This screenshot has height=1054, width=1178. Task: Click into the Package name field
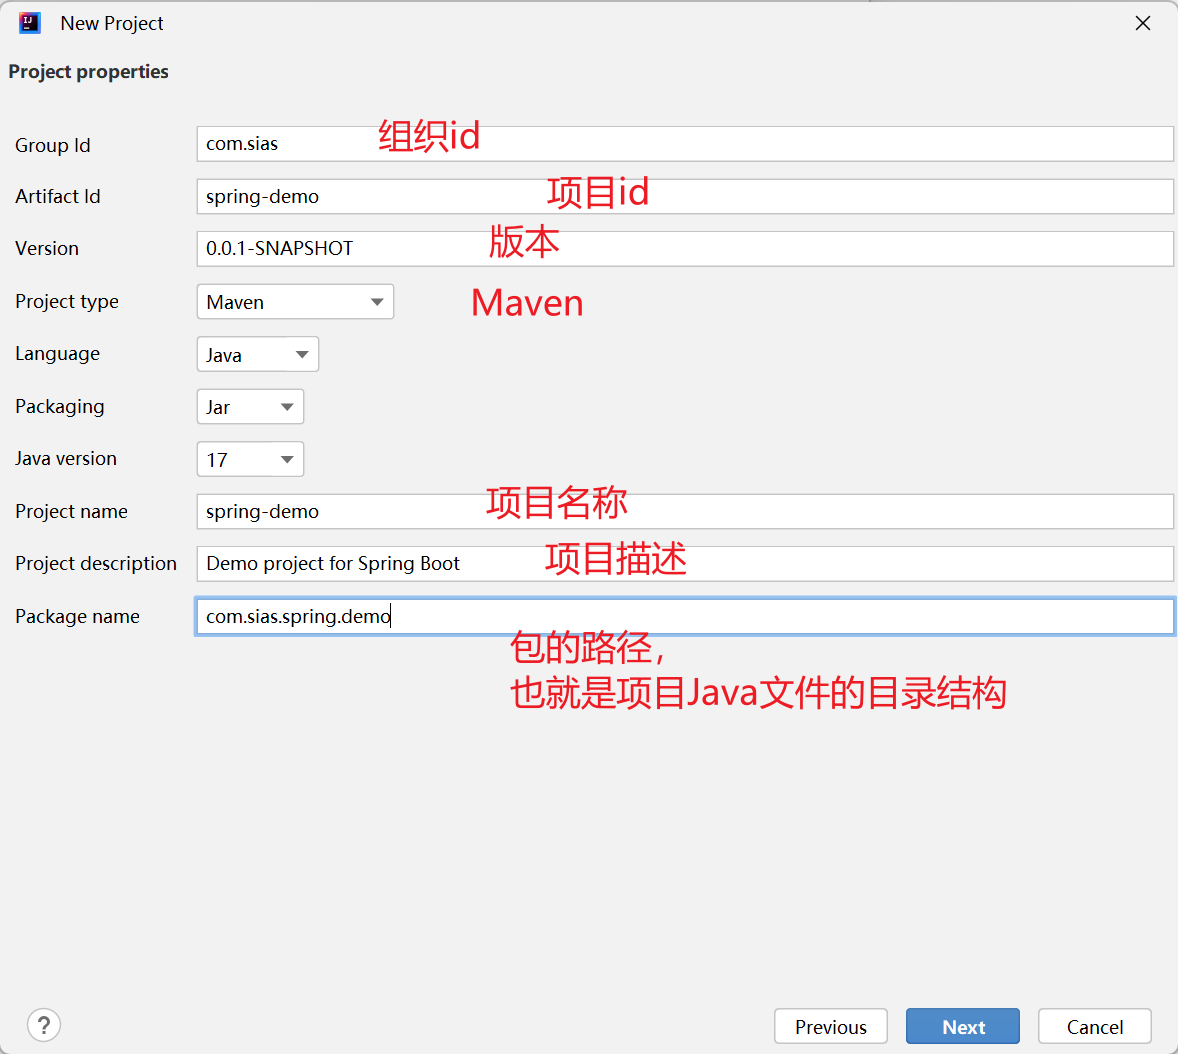(684, 616)
